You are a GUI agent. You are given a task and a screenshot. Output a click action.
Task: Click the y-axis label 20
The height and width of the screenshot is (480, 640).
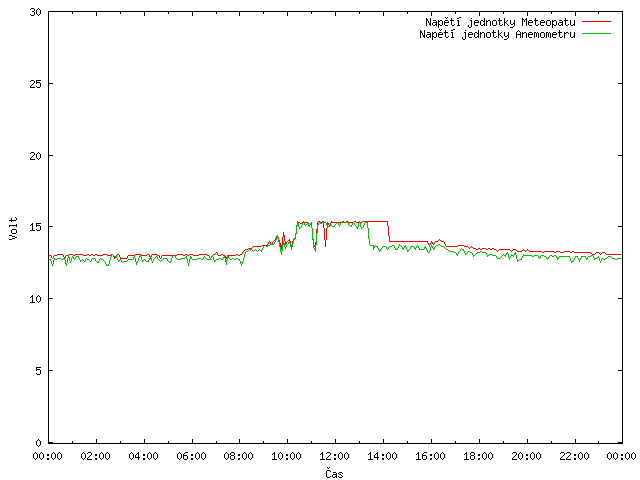36,156
